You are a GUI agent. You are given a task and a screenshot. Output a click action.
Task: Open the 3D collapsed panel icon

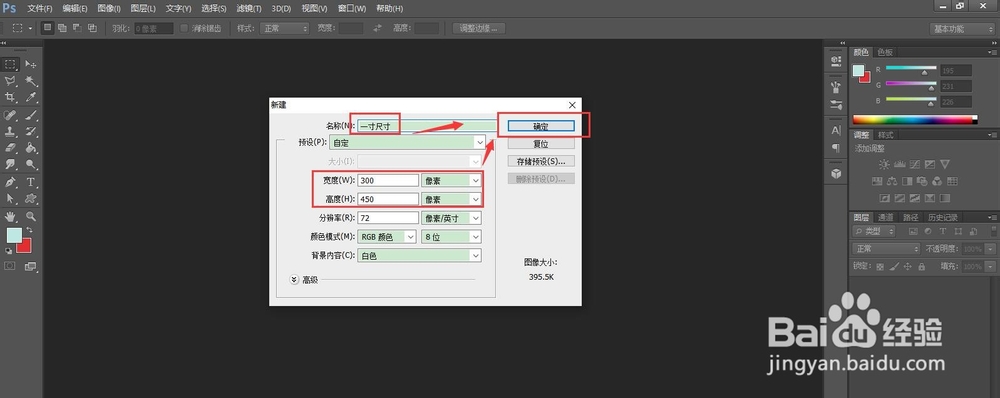836,173
